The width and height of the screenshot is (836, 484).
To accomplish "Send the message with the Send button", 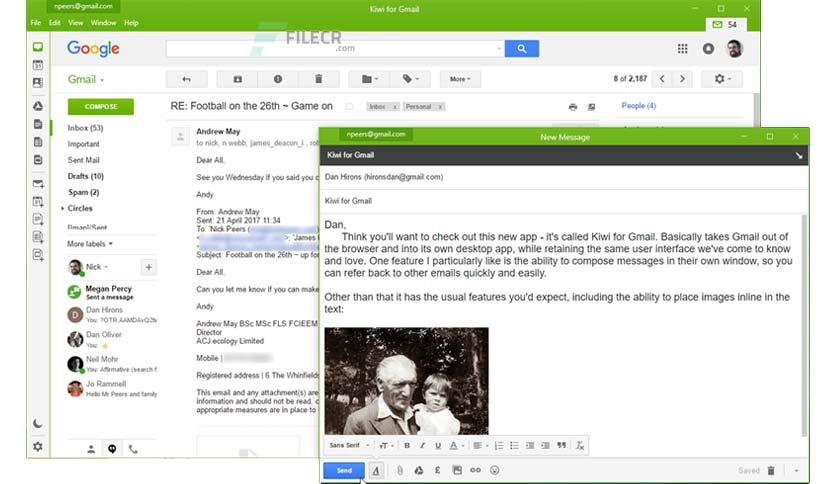I will [x=344, y=470].
